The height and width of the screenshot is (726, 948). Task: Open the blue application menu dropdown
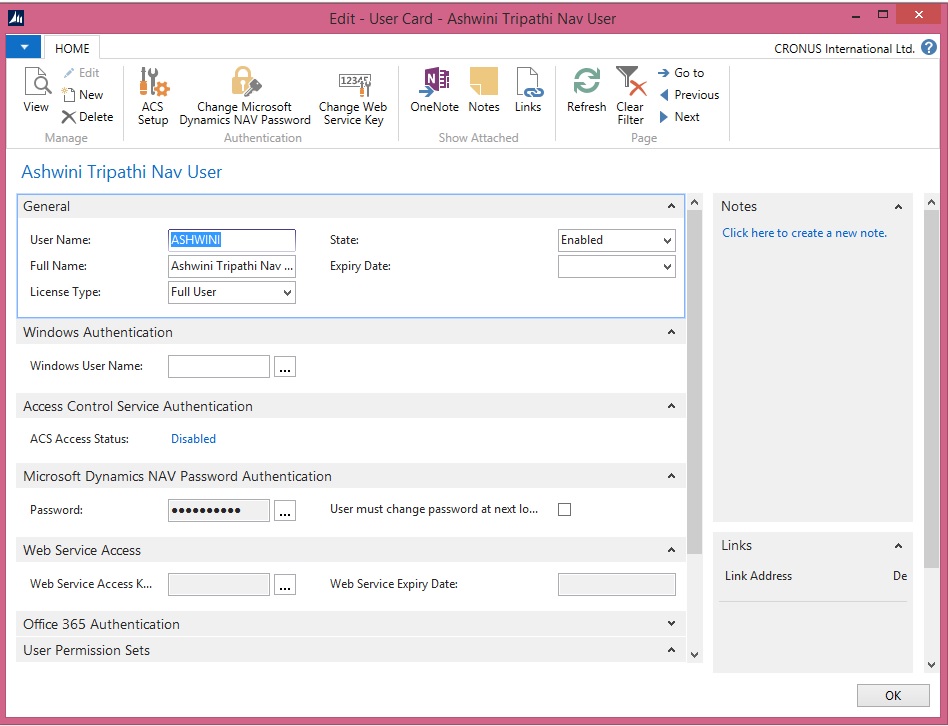[23, 47]
